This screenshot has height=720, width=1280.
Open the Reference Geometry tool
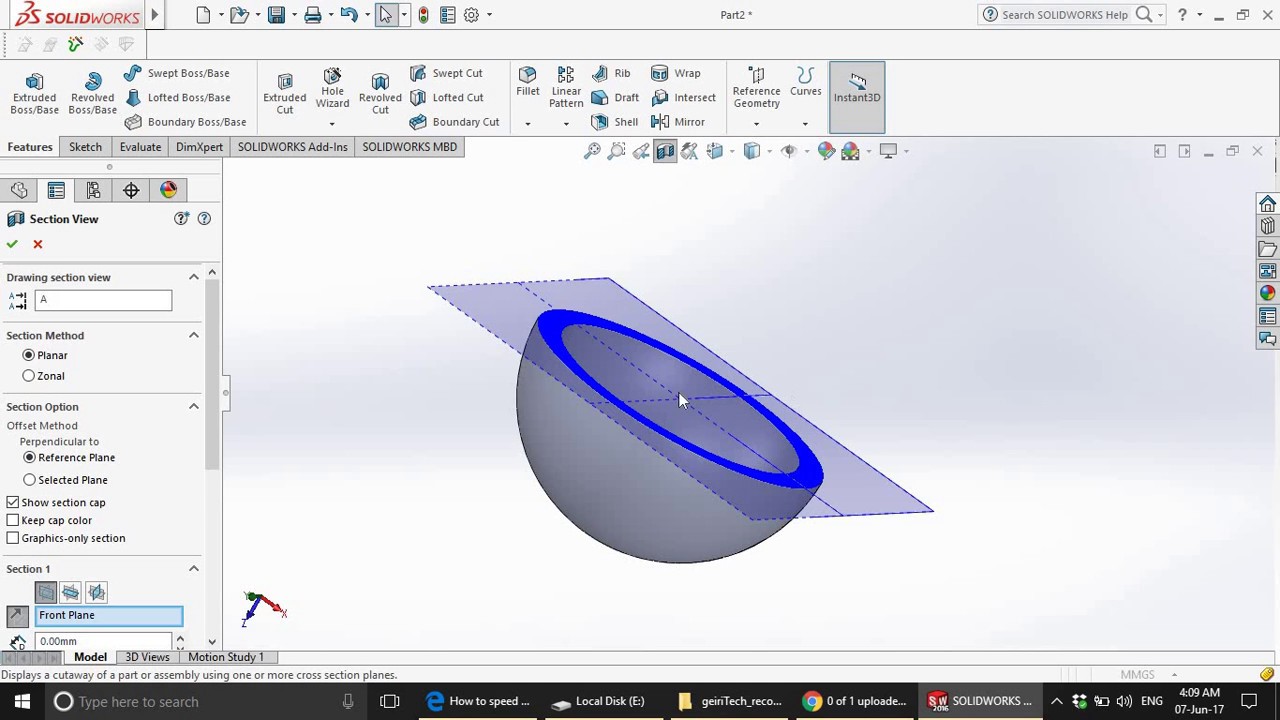point(756,88)
